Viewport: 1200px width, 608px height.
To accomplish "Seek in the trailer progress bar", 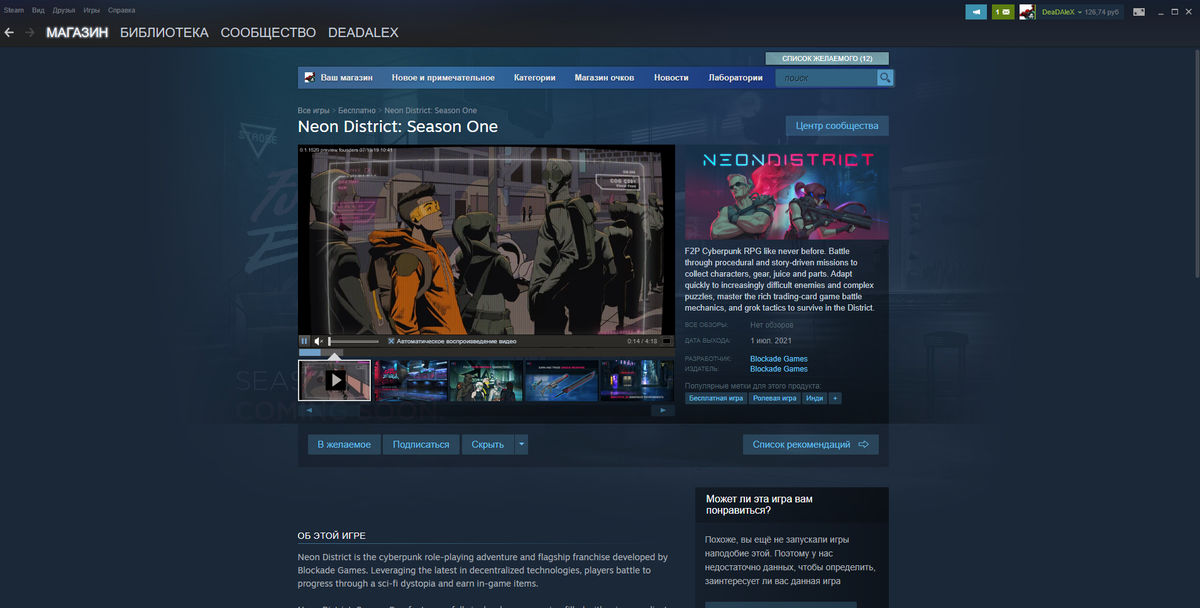I will click(x=486, y=352).
